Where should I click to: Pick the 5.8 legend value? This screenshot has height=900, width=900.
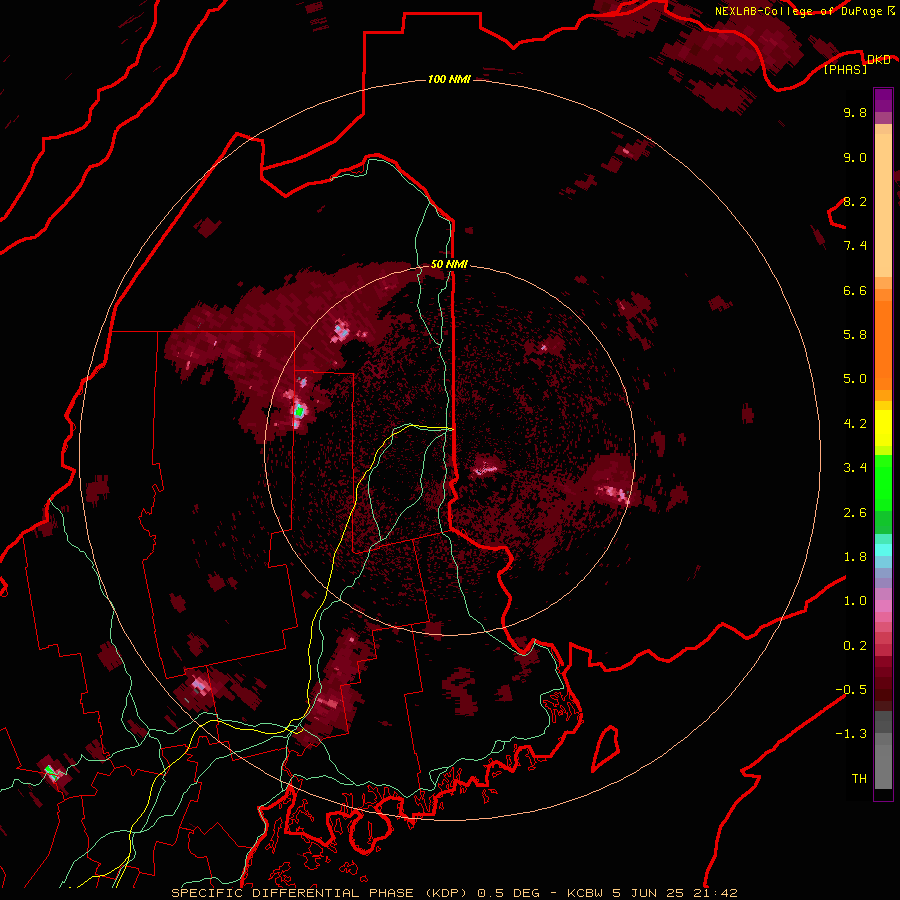pyautogui.click(x=855, y=335)
